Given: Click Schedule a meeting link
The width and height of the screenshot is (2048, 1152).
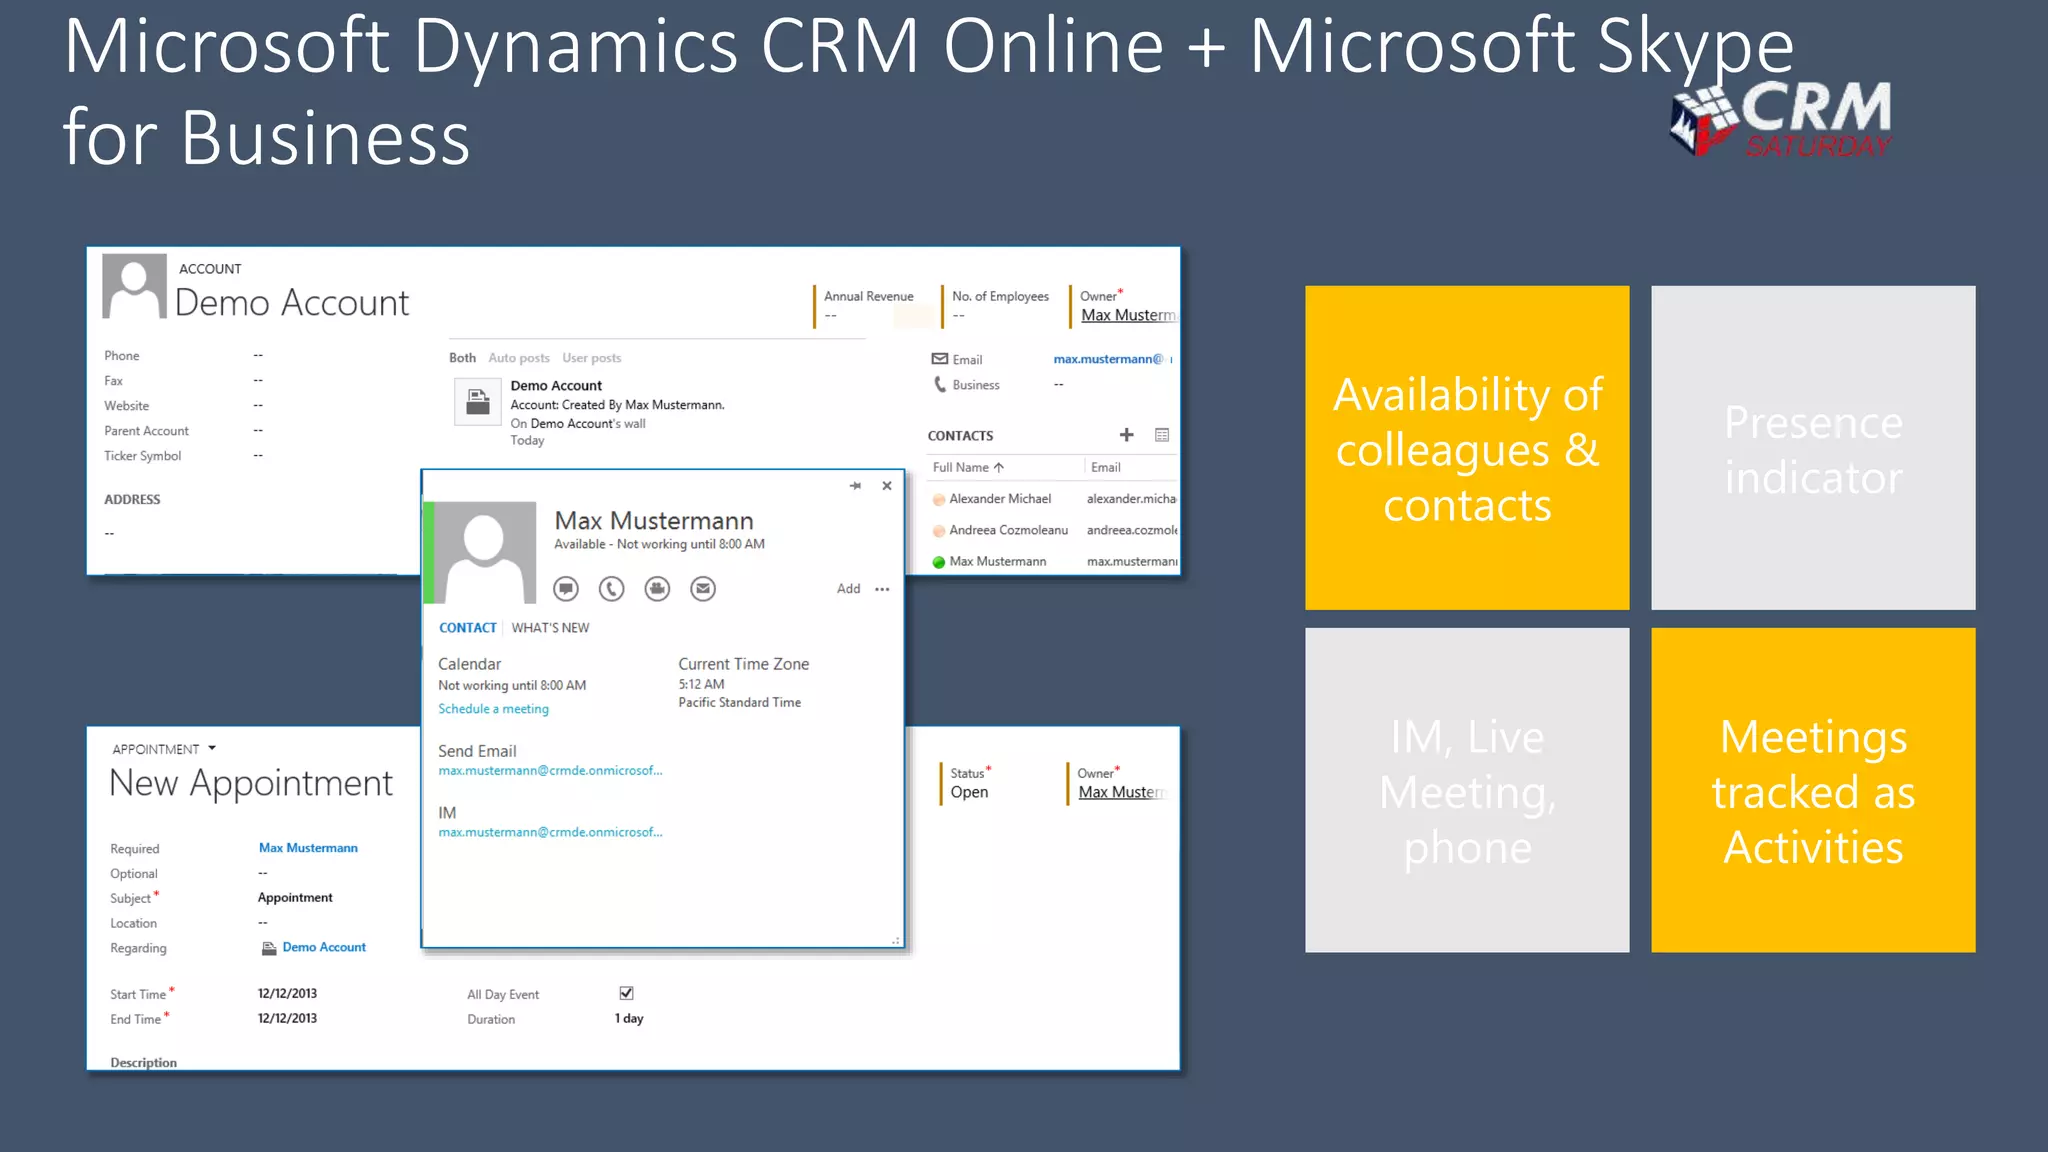Looking at the screenshot, I should 493,709.
